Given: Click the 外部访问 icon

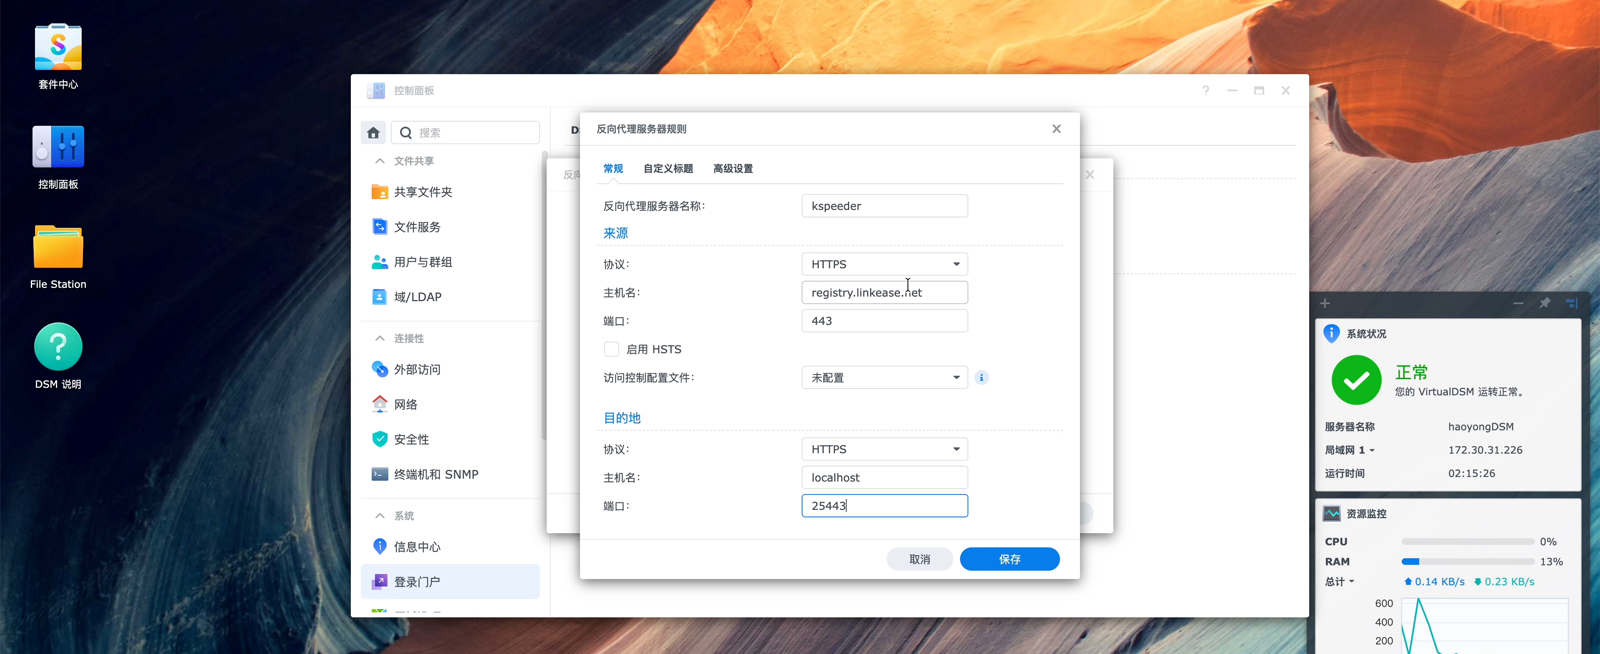Looking at the screenshot, I should [x=380, y=369].
